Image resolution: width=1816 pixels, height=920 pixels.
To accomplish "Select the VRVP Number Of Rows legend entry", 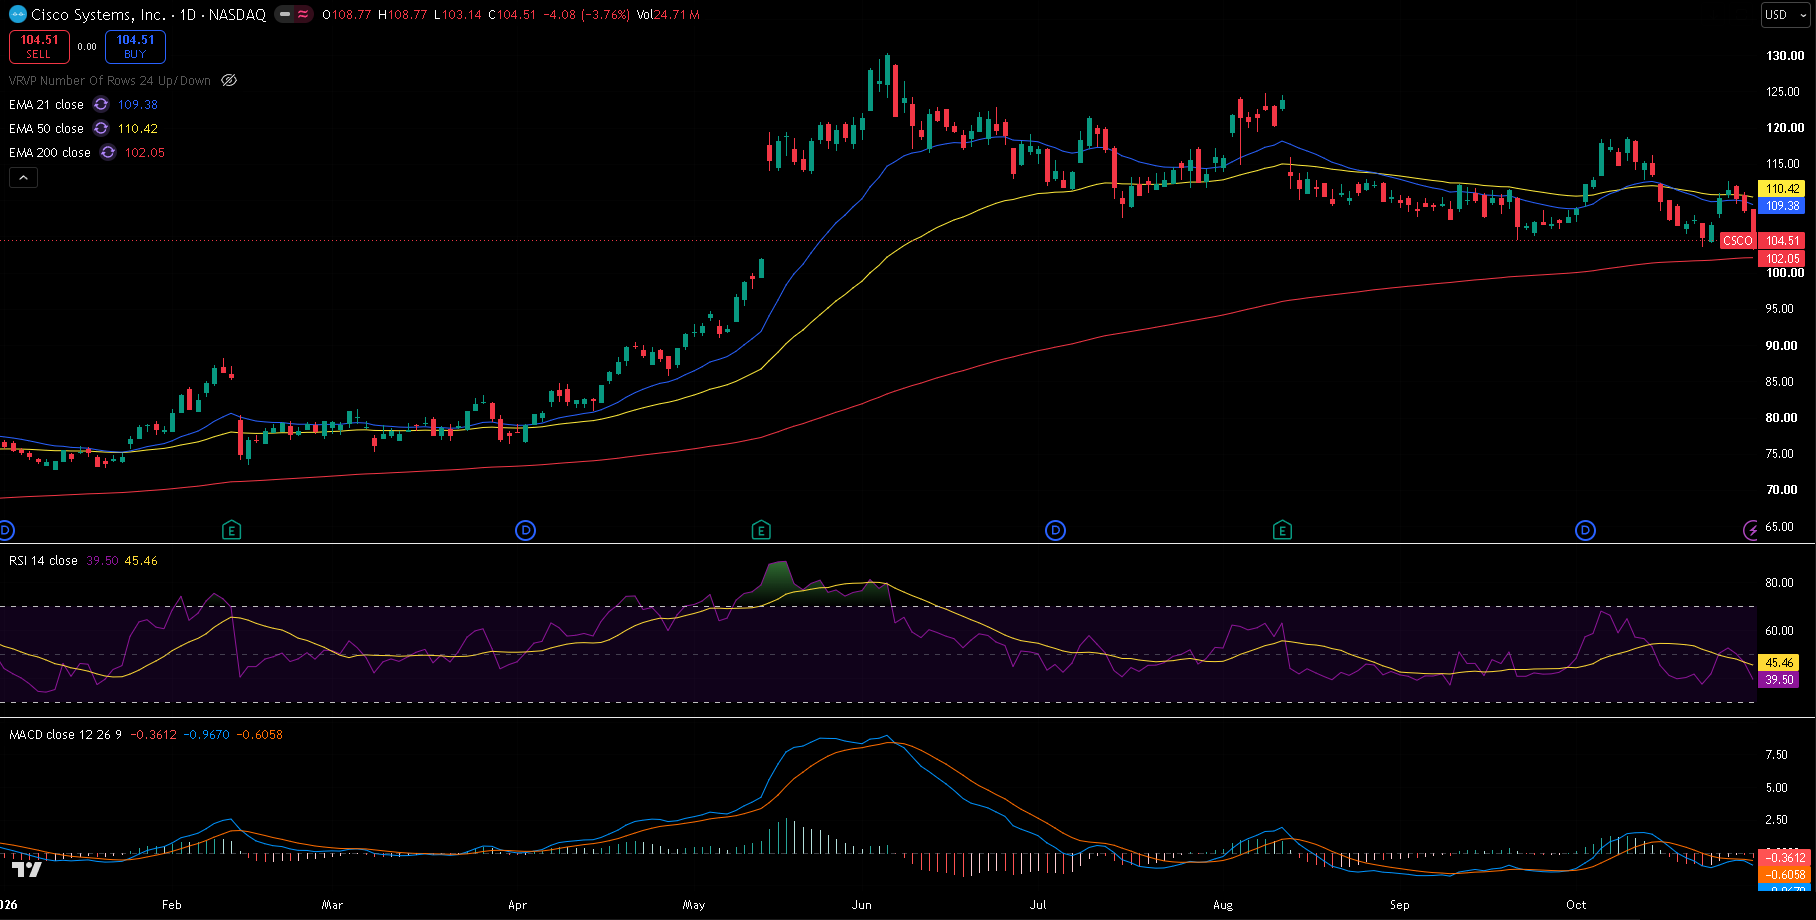I will pyautogui.click(x=110, y=80).
